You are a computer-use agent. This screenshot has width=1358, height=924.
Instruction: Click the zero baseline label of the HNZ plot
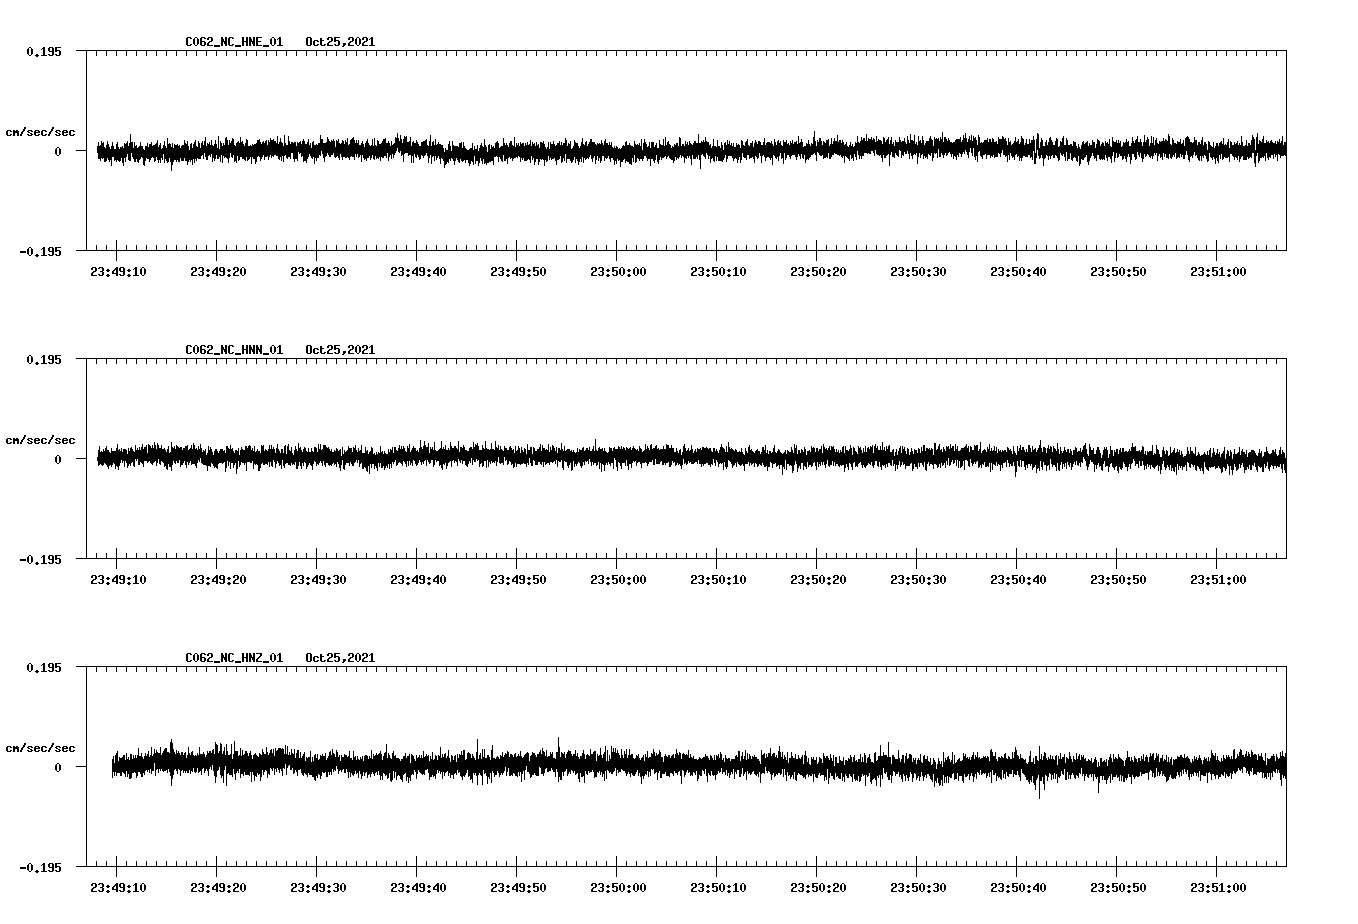58,767
